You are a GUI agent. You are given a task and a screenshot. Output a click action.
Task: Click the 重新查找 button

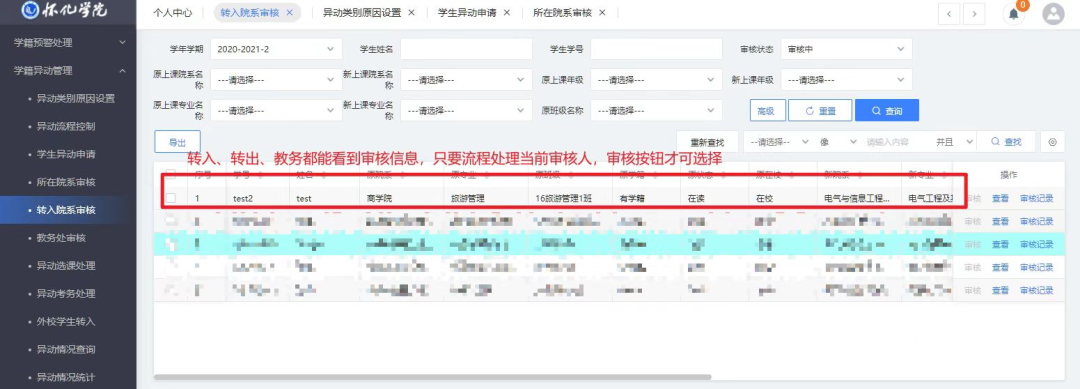pos(707,142)
